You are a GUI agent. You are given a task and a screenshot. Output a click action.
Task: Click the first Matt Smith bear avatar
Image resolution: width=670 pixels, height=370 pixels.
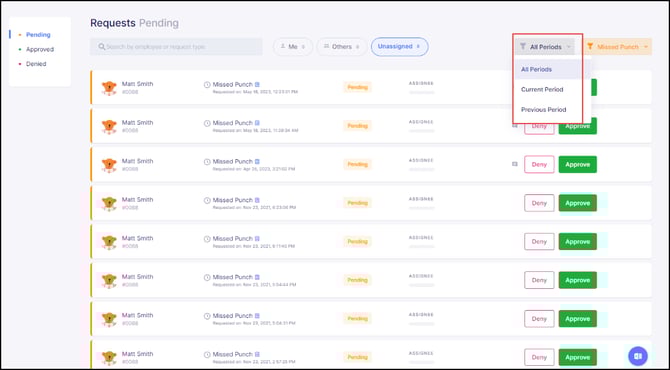pos(109,88)
